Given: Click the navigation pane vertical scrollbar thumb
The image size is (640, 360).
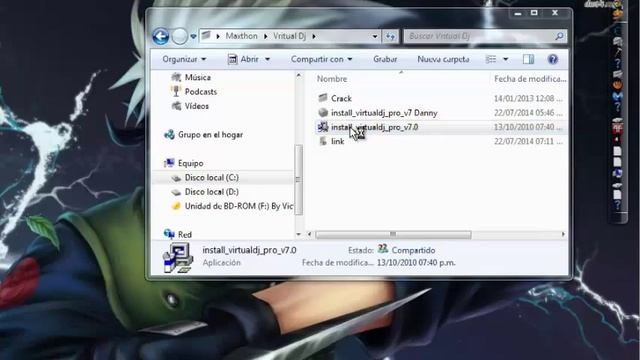Looking at the screenshot, I should point(298,179).
